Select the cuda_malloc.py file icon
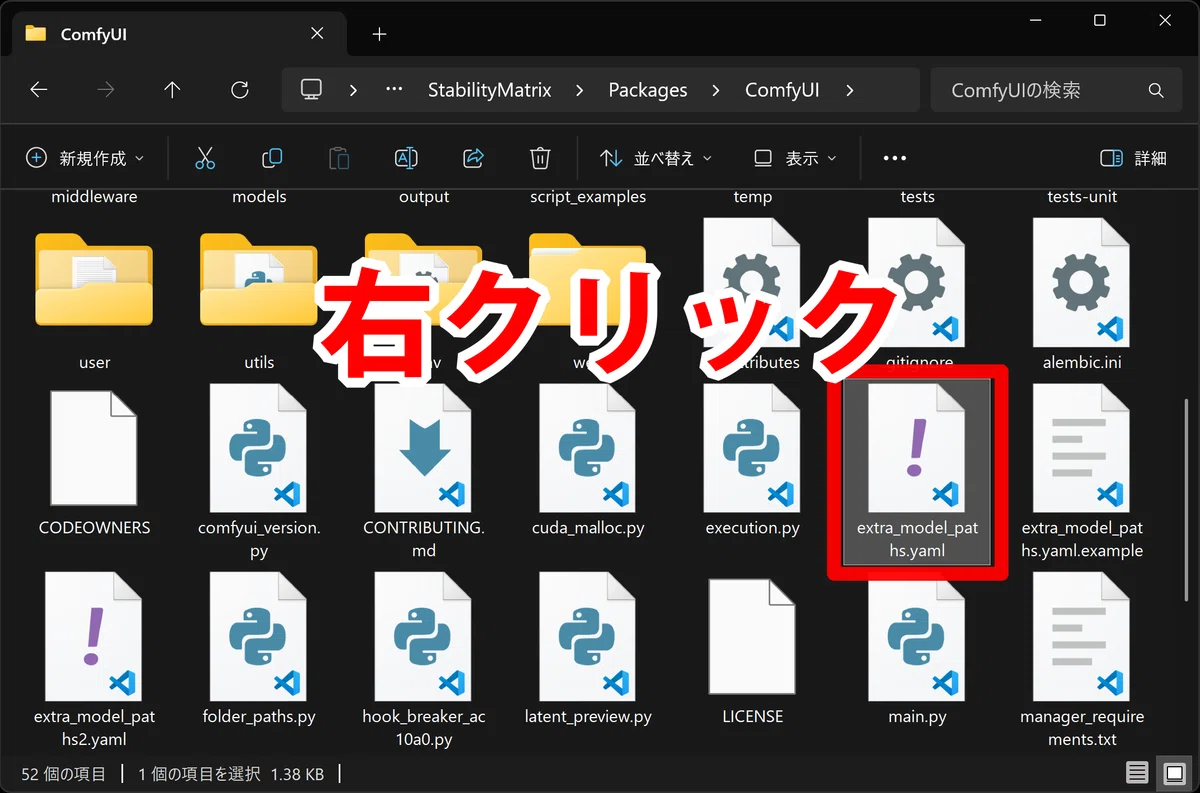The image size is (1200, 793). (588, 448)
